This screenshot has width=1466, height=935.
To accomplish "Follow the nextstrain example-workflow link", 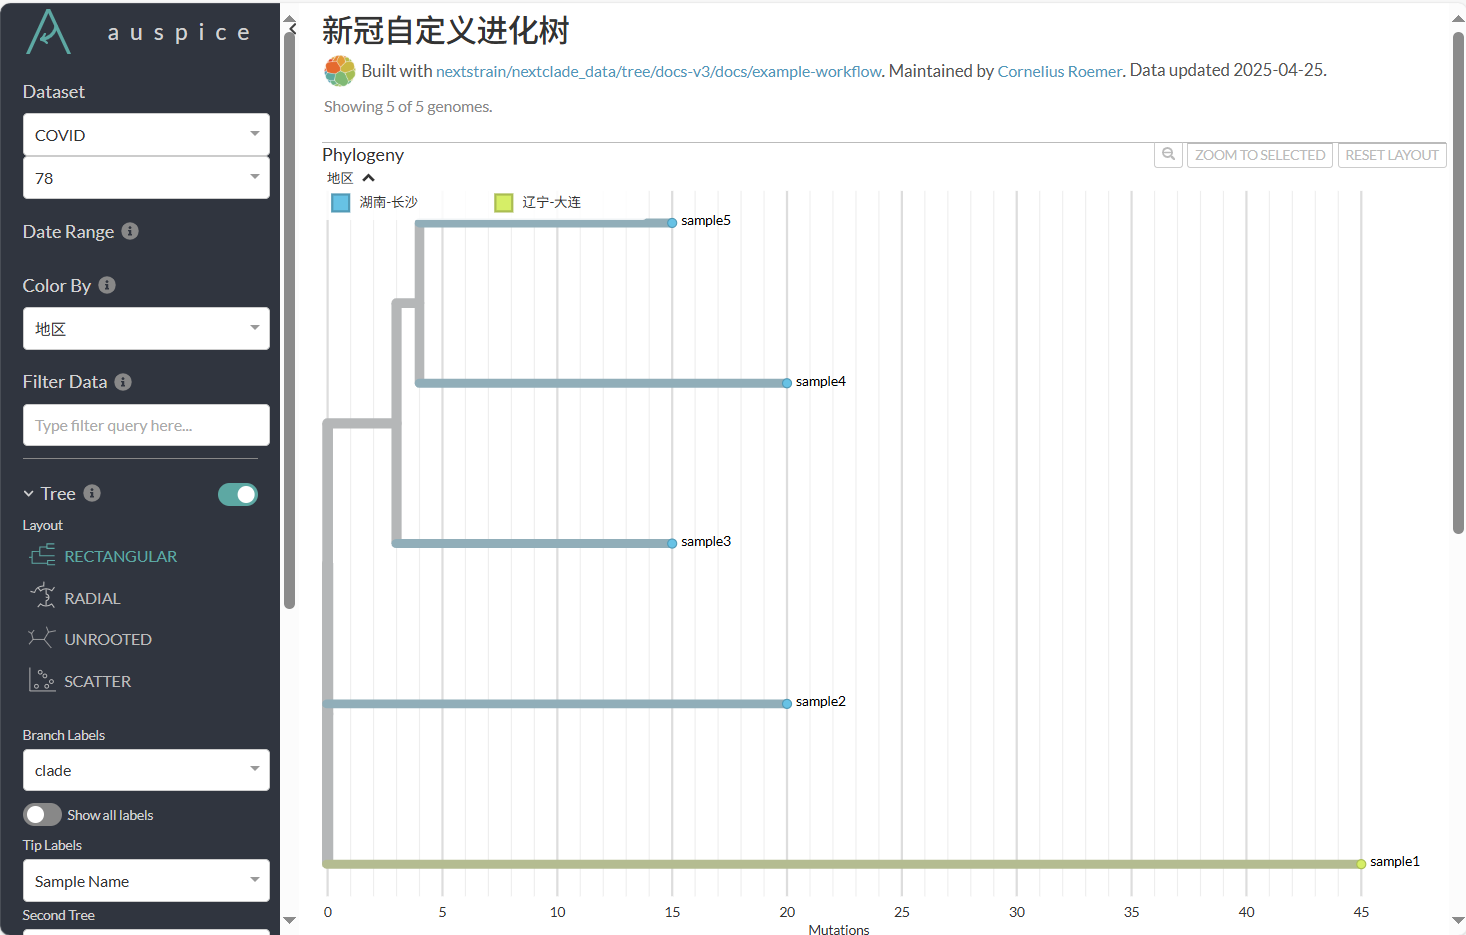I will point(659,71).
